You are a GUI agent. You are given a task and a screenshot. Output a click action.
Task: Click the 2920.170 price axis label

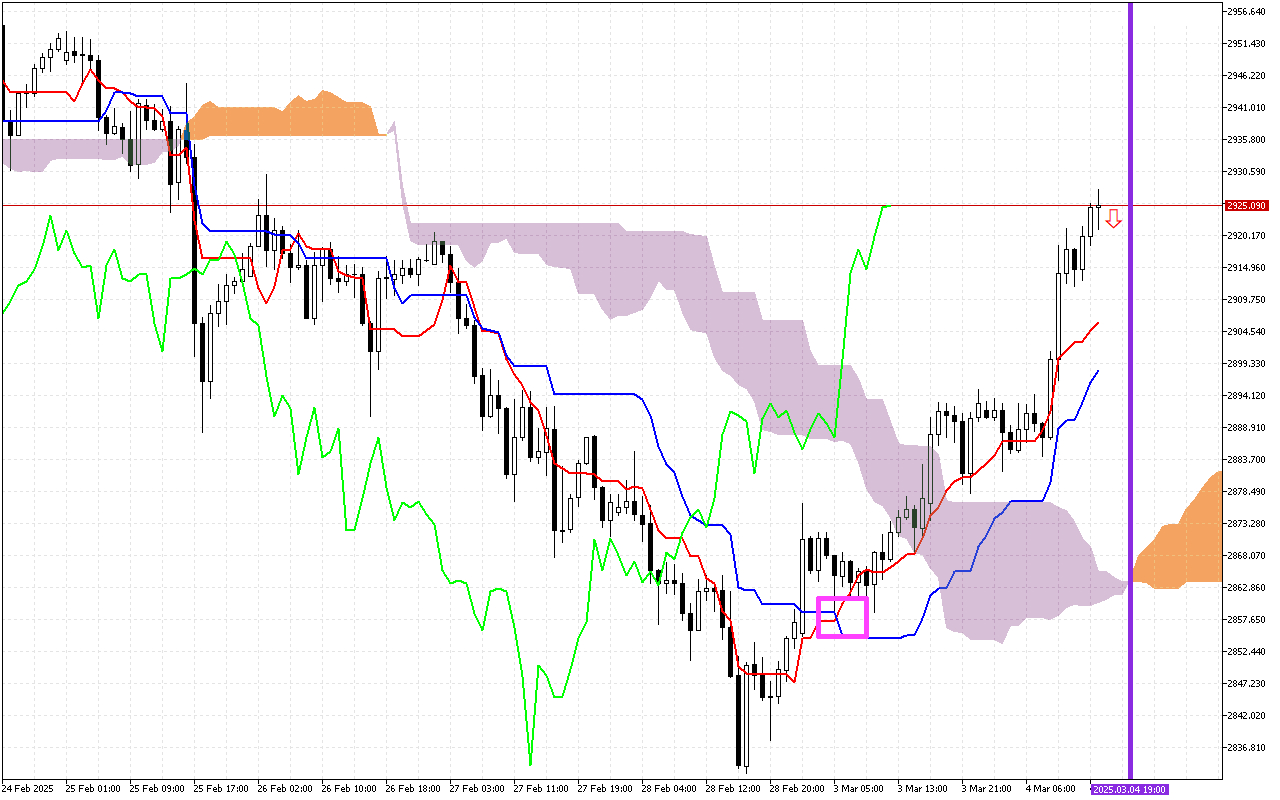tap(1246, 236)
